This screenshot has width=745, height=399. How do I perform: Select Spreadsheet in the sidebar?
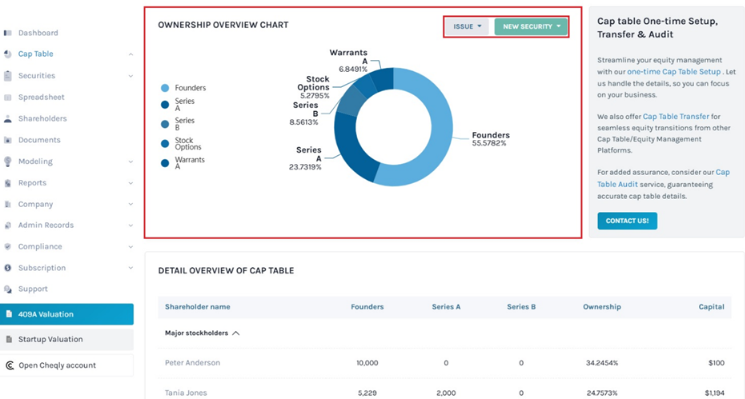(x=41, y=97)
